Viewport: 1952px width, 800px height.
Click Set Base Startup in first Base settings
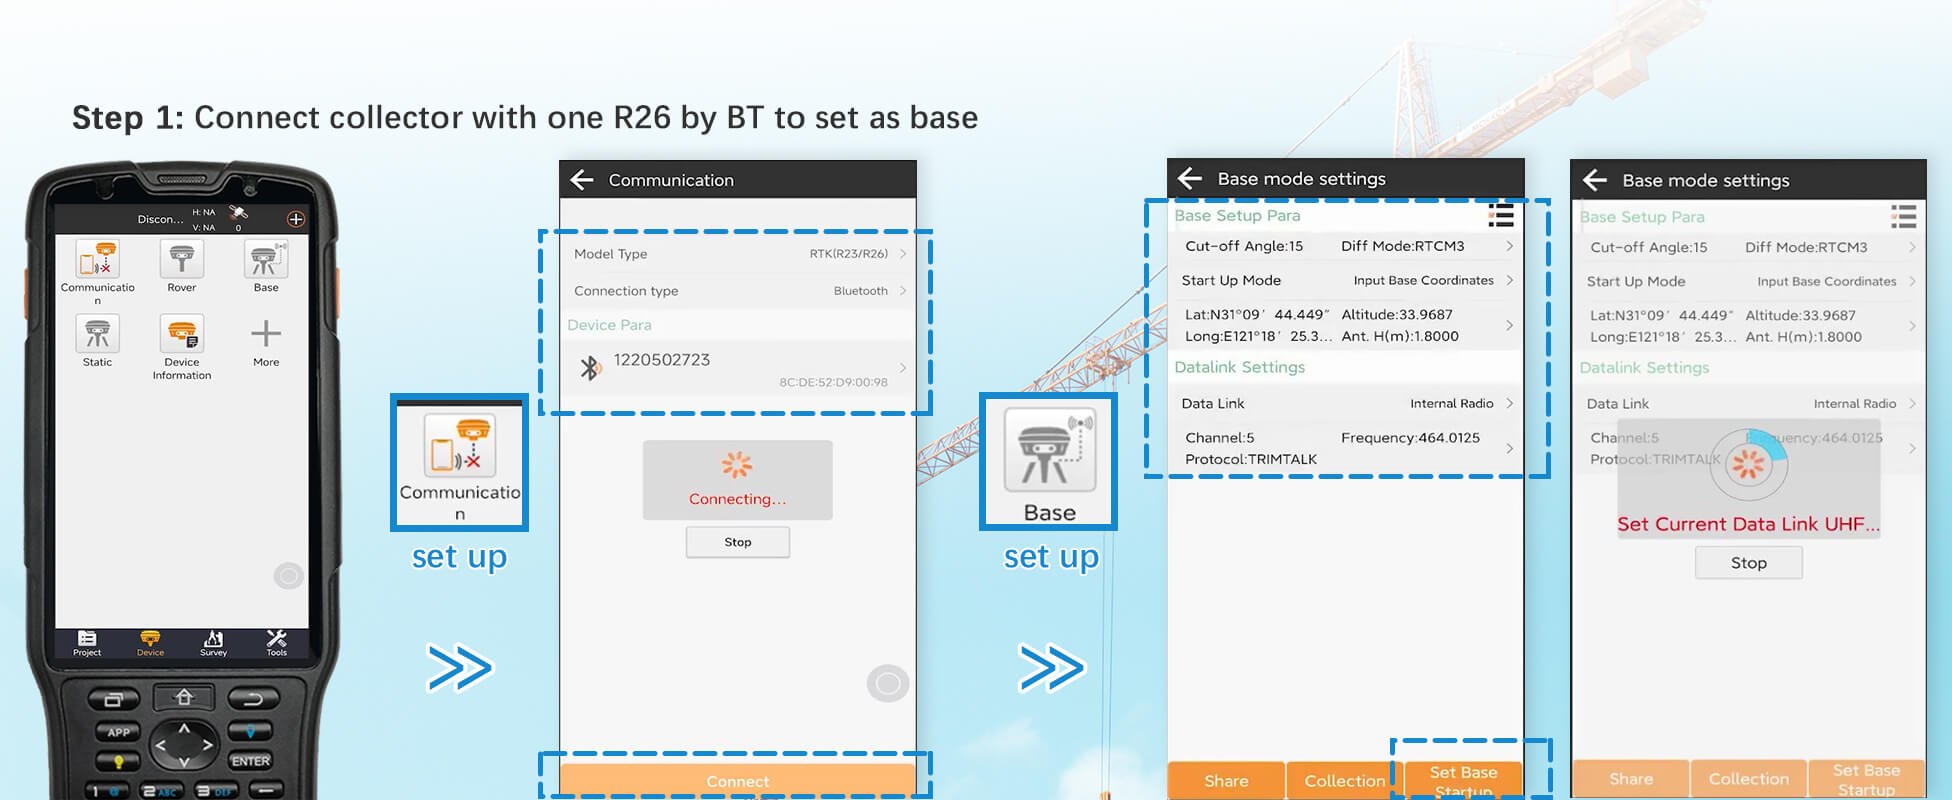[x=1464, y=781]
